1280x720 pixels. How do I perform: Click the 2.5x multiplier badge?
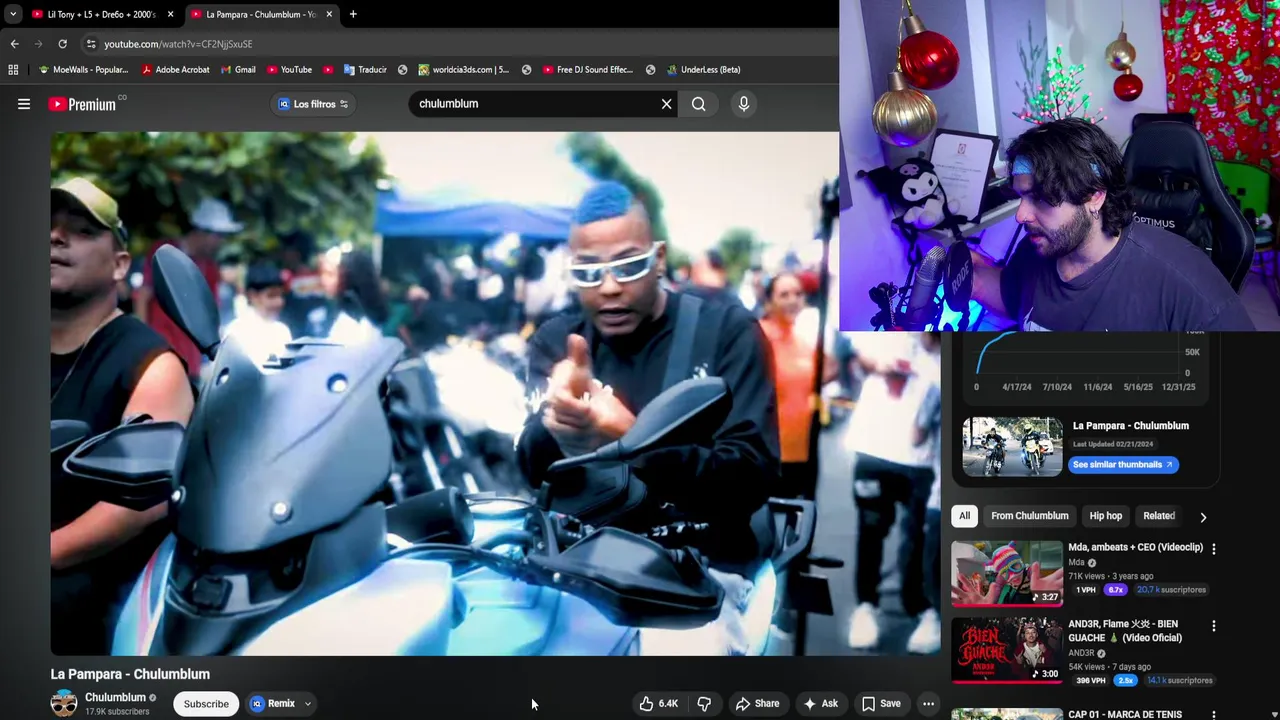[1126, 681]
